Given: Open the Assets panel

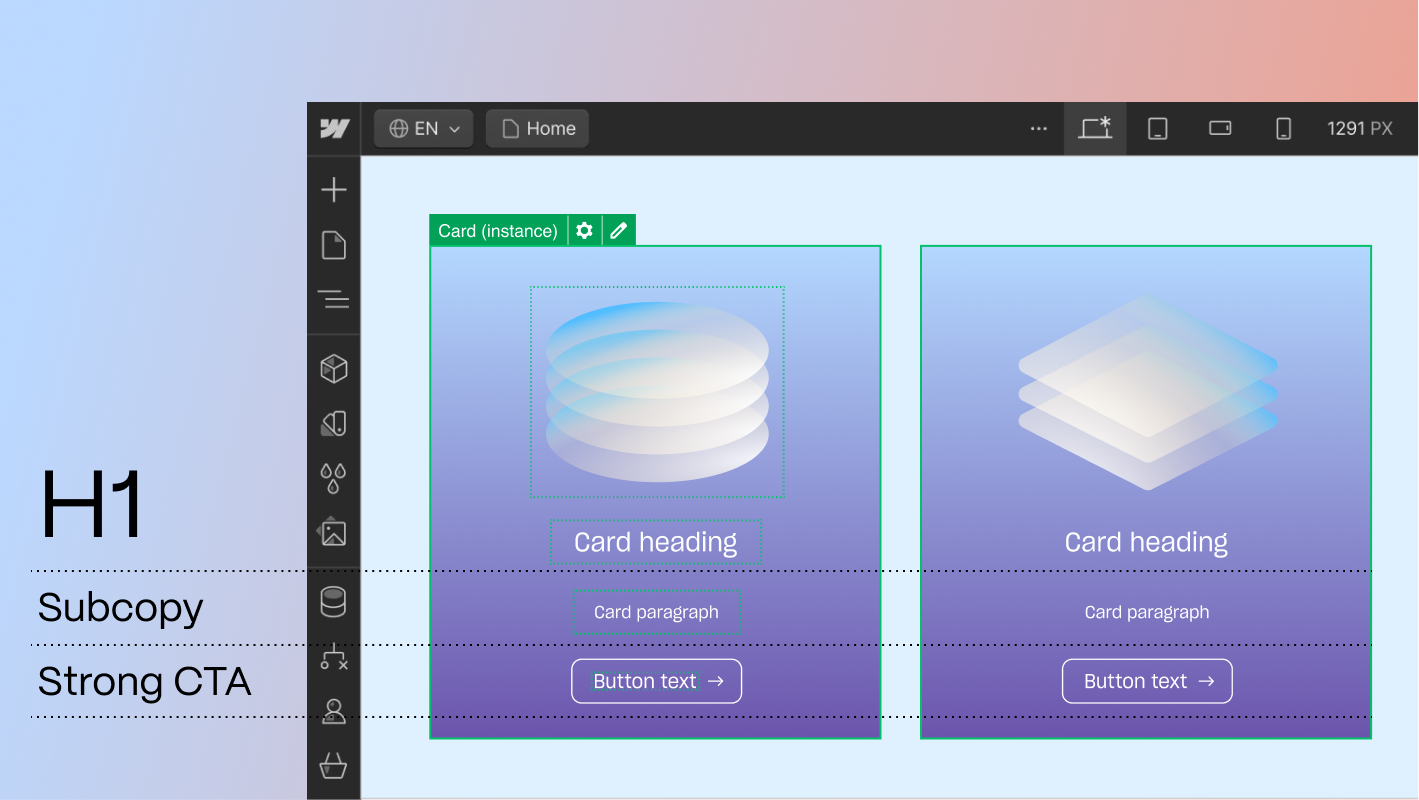Looking at the screenshot, I should (333, 533).
